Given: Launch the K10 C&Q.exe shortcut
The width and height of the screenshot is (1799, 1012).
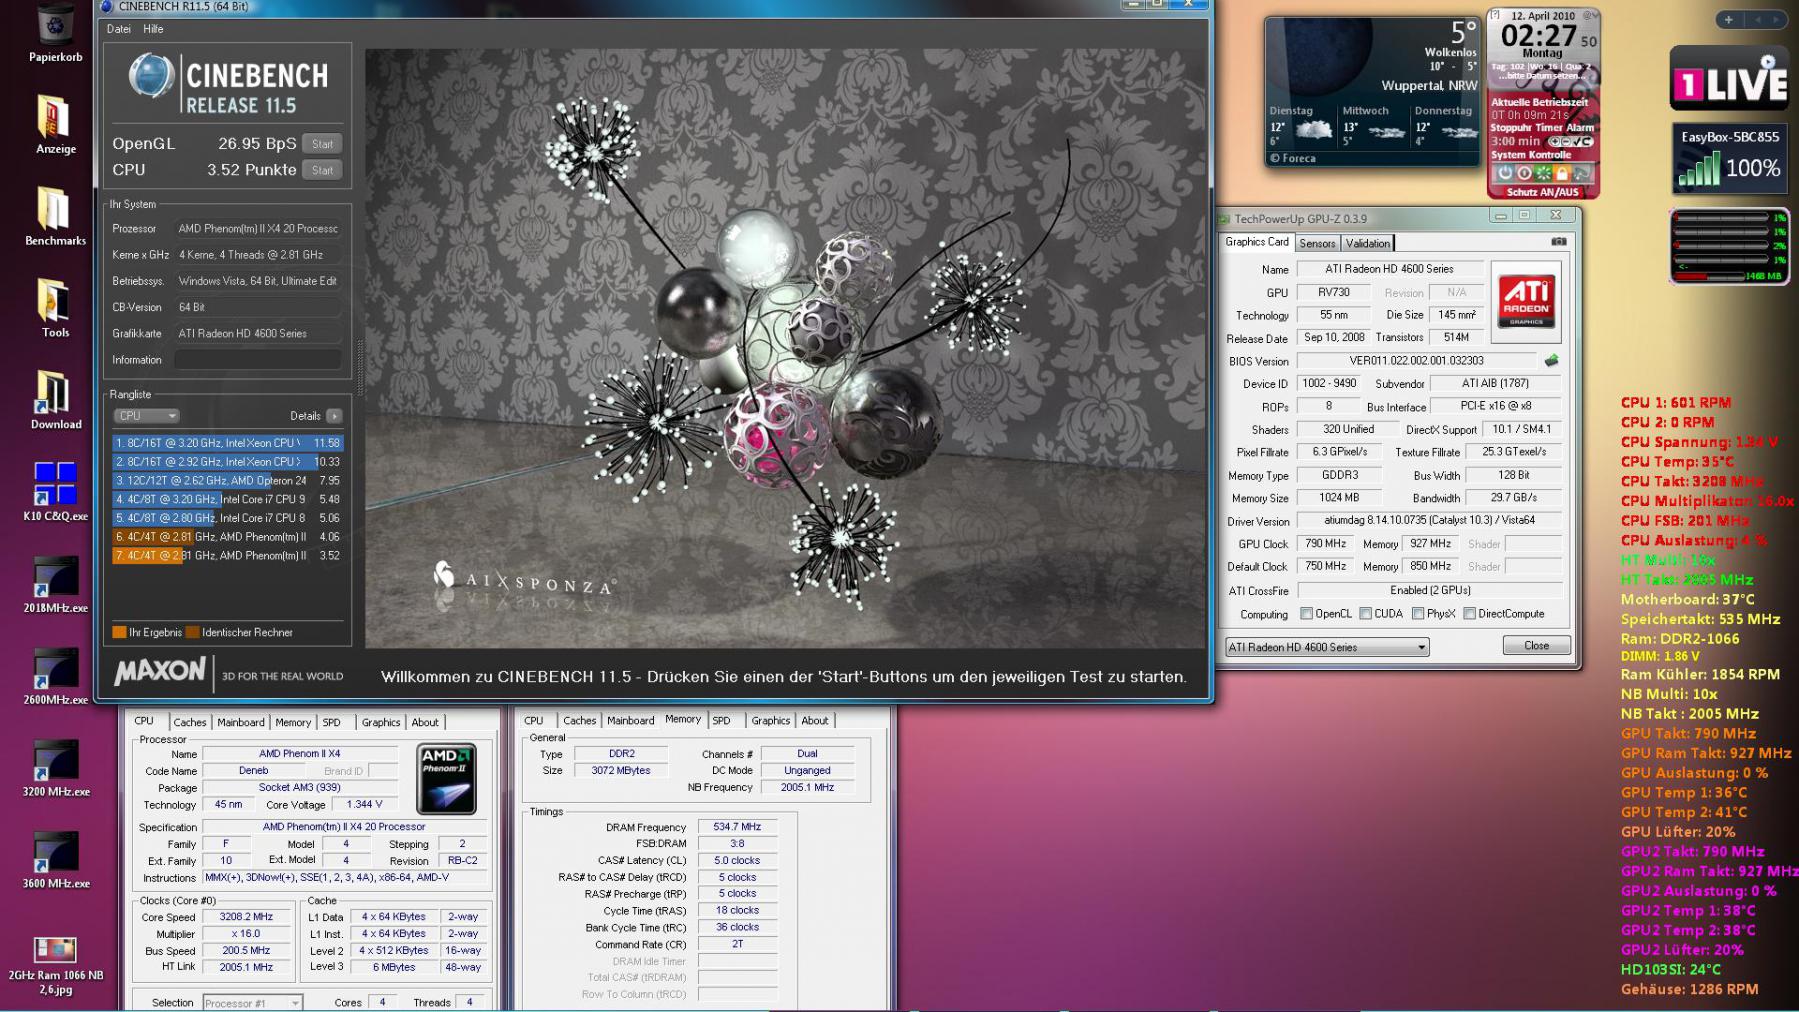Looking at the screenshot, I should point(56,491).
